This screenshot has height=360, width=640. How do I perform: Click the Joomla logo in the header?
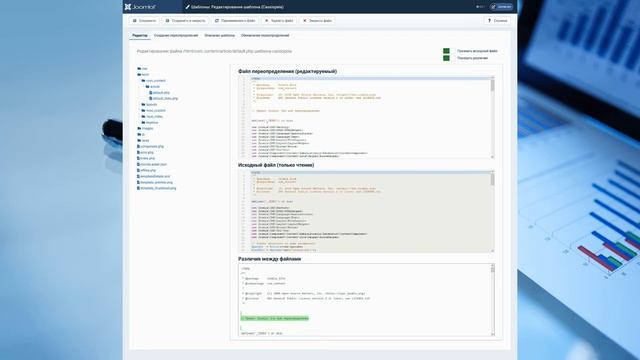140,7
